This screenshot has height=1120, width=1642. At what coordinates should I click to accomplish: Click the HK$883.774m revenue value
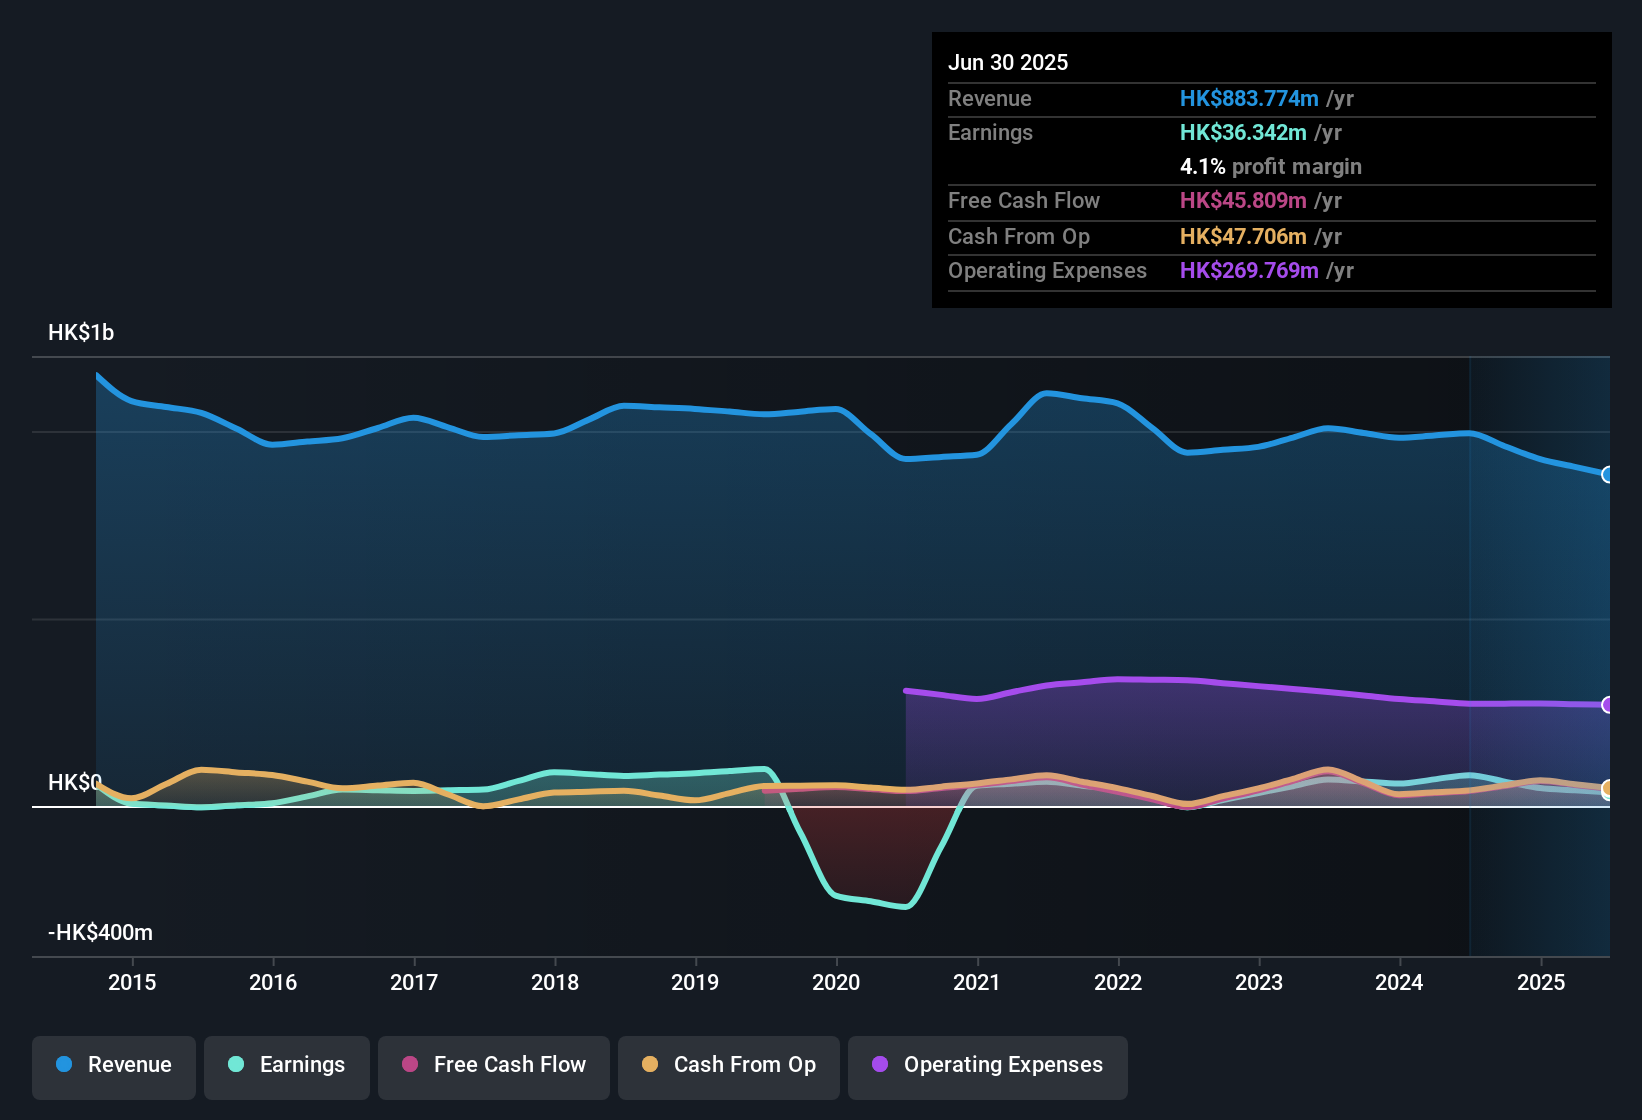pos(1248,98)
